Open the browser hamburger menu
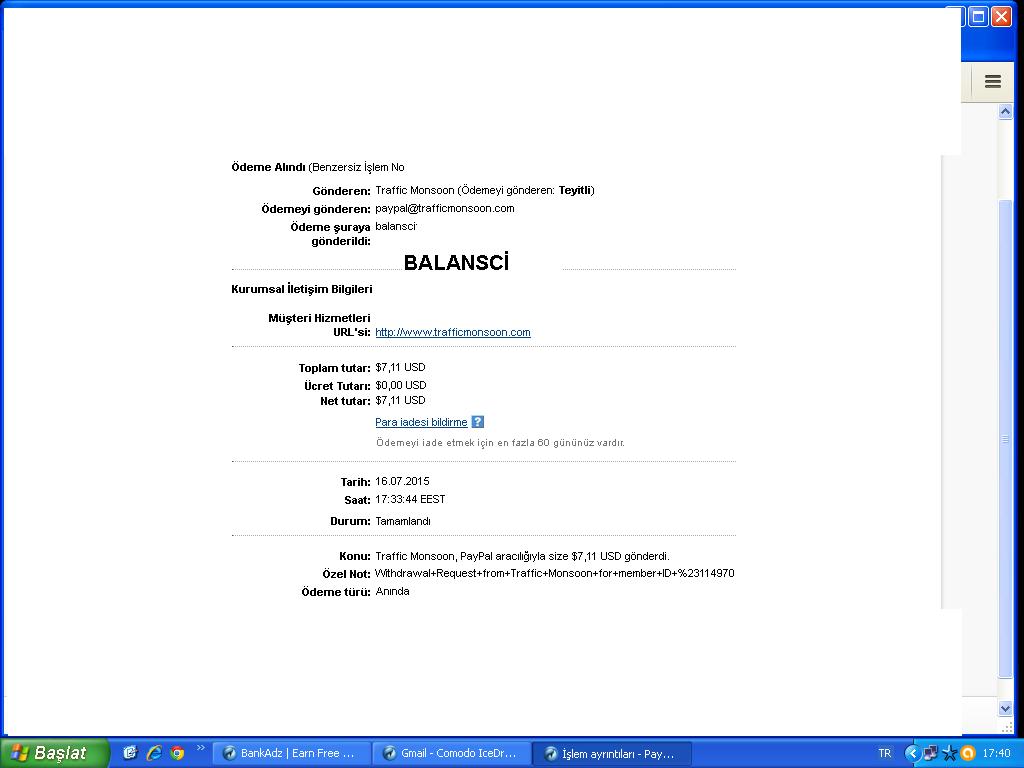Viewport: 1024px width, 768px height. [x=993, y=81]
